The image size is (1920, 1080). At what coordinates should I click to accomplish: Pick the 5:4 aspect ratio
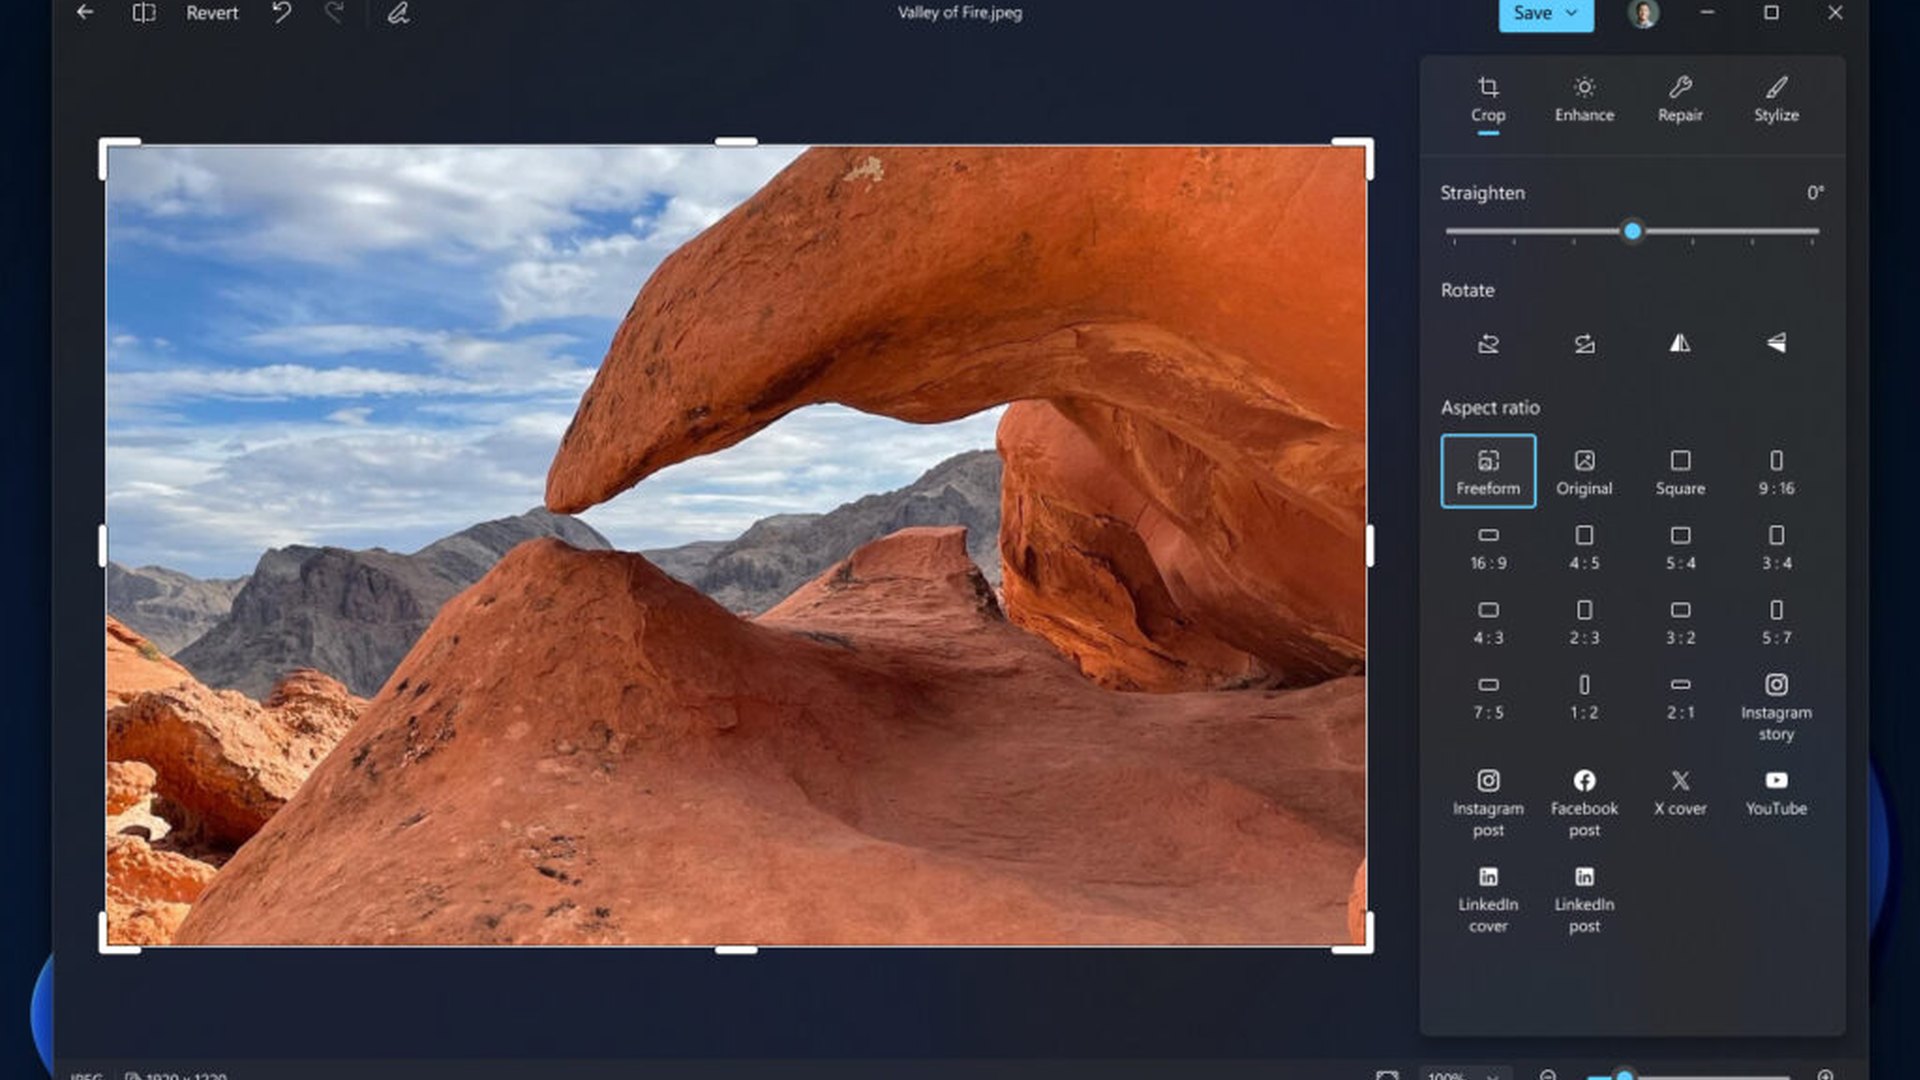point(1680,547)
